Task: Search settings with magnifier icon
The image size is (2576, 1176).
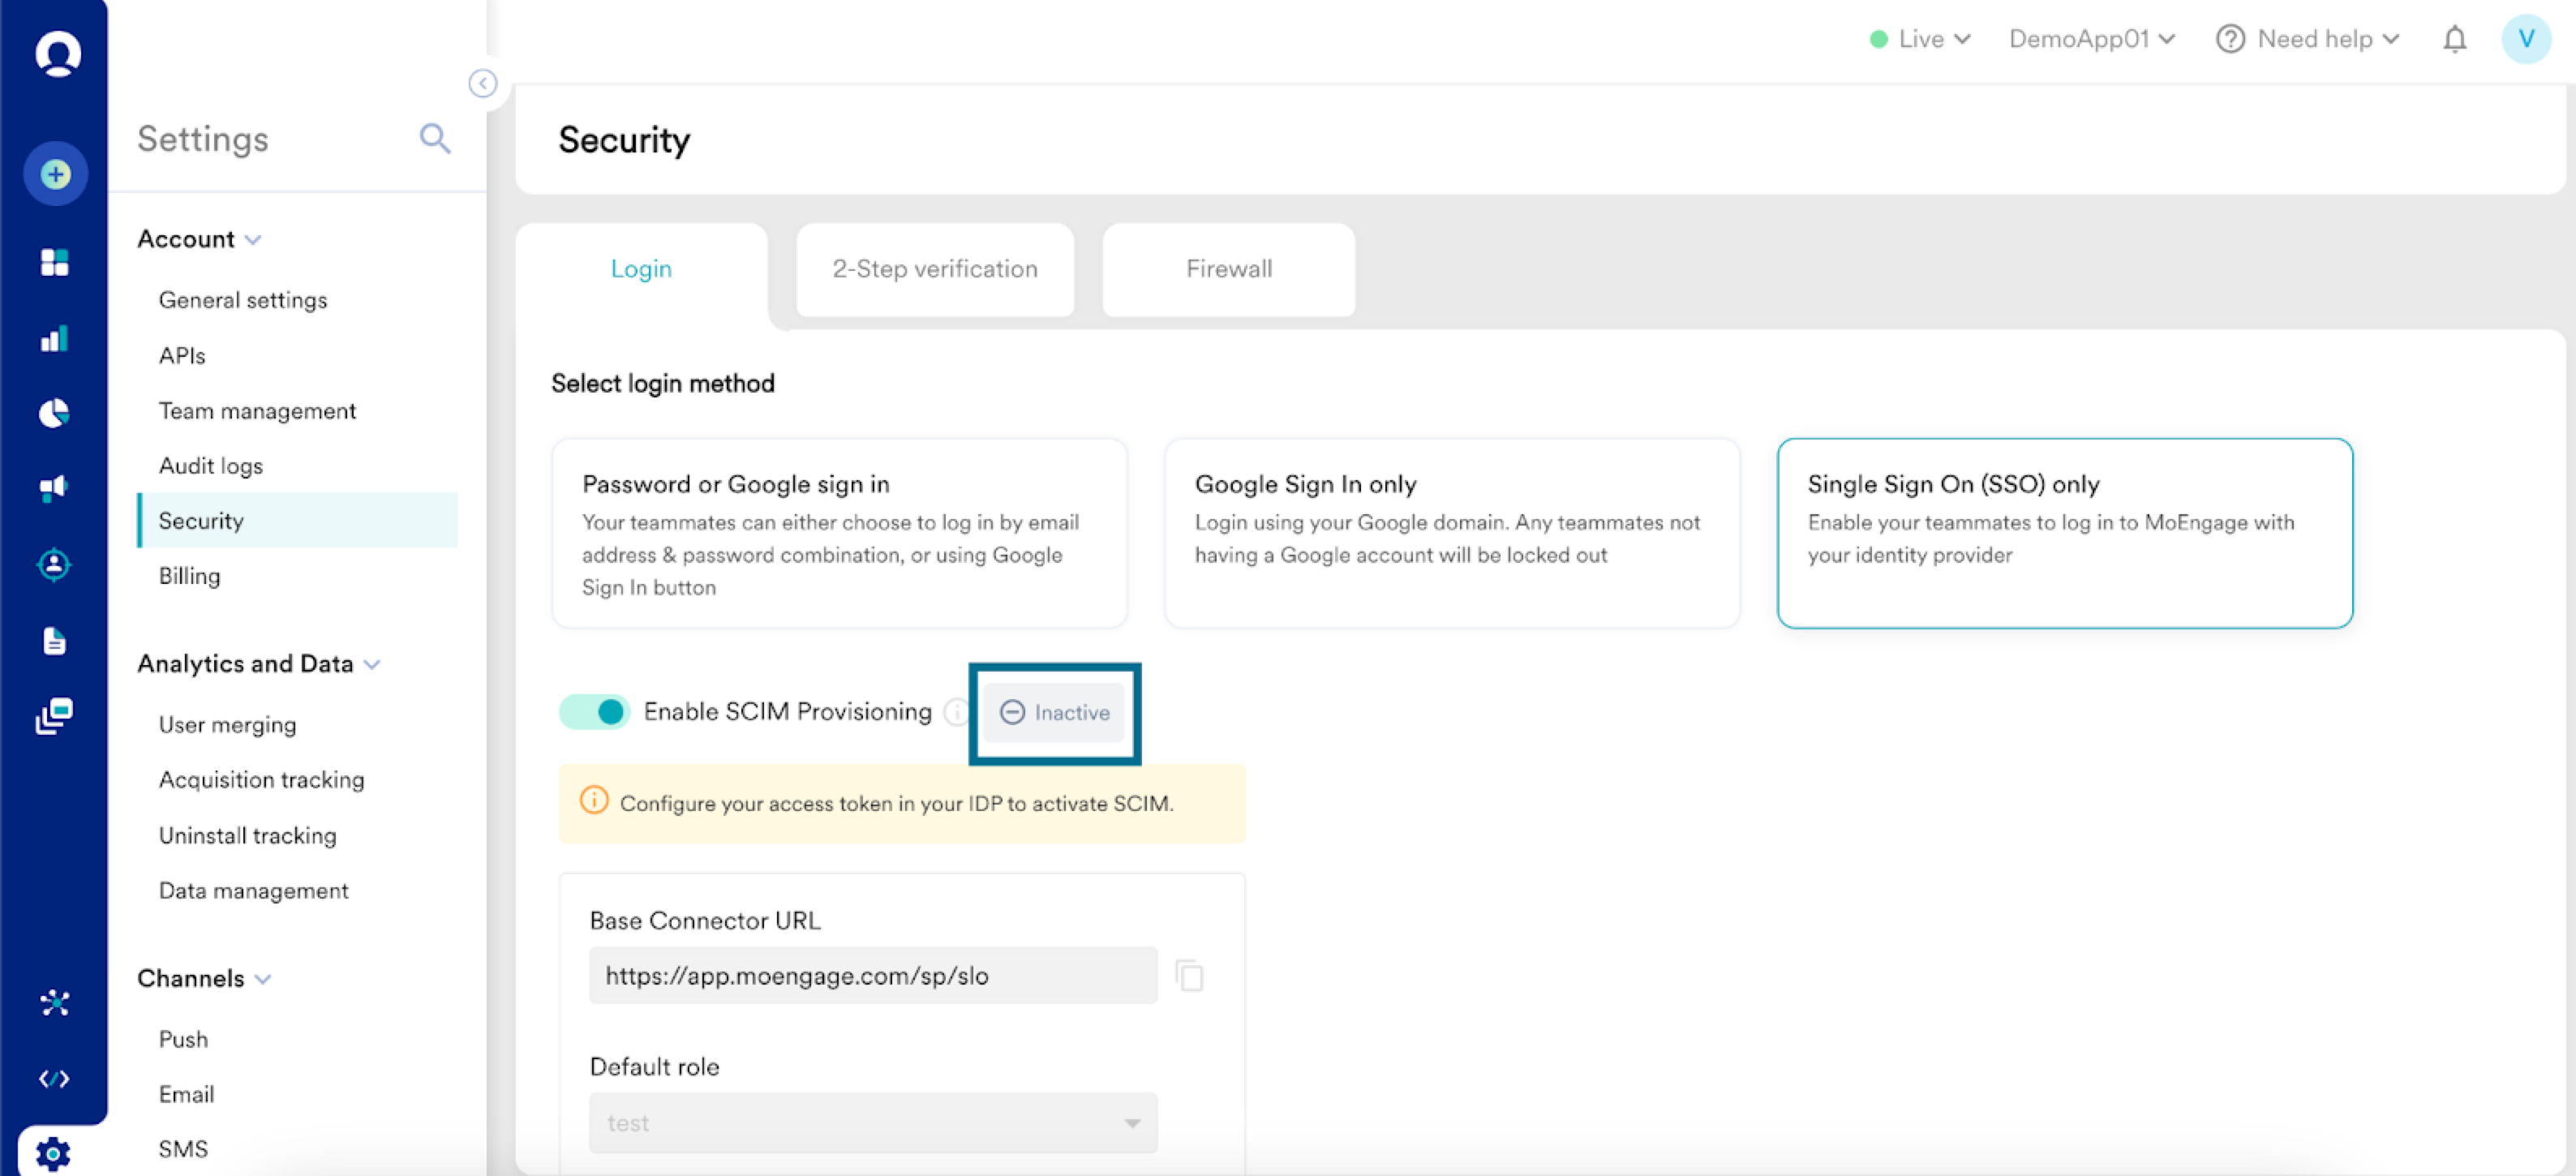Action: coord(435,138)
